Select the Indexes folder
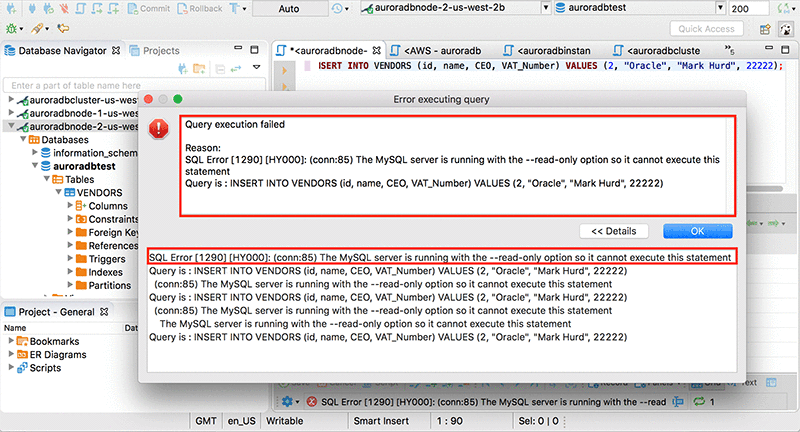The height and width of the screenshot is (432, 800). click(99, 272)
